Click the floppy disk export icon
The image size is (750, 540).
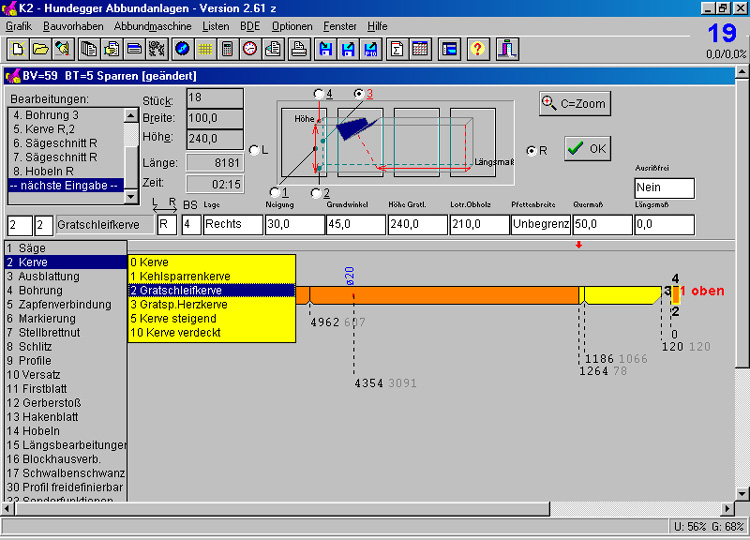348,49
